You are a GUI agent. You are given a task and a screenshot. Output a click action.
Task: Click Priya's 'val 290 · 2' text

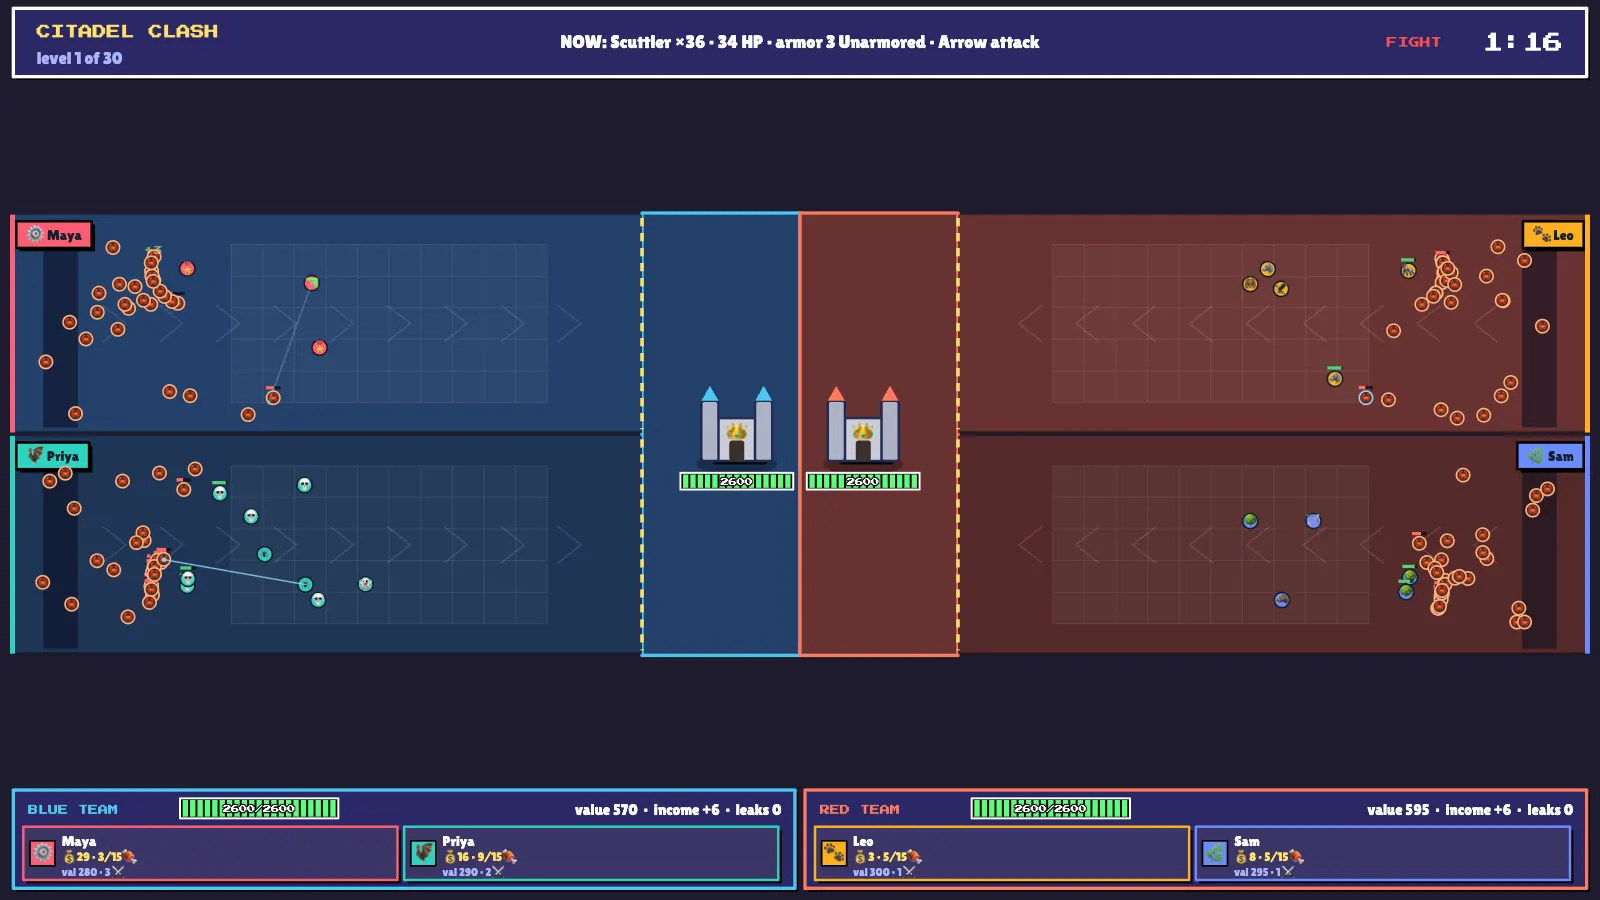pyautogui.click(x=473, y=872)
